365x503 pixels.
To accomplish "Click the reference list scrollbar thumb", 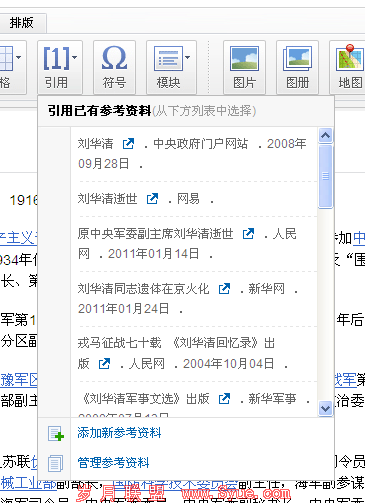I will click(325, 176).
